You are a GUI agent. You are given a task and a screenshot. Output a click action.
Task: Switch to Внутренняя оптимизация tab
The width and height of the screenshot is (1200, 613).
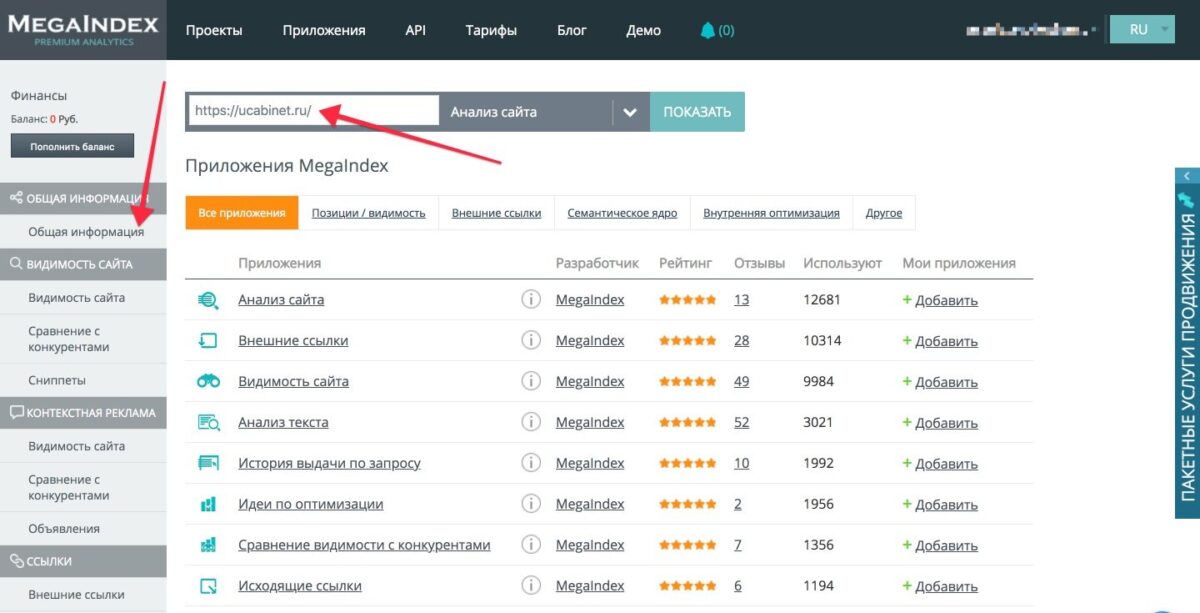point(771,213)
